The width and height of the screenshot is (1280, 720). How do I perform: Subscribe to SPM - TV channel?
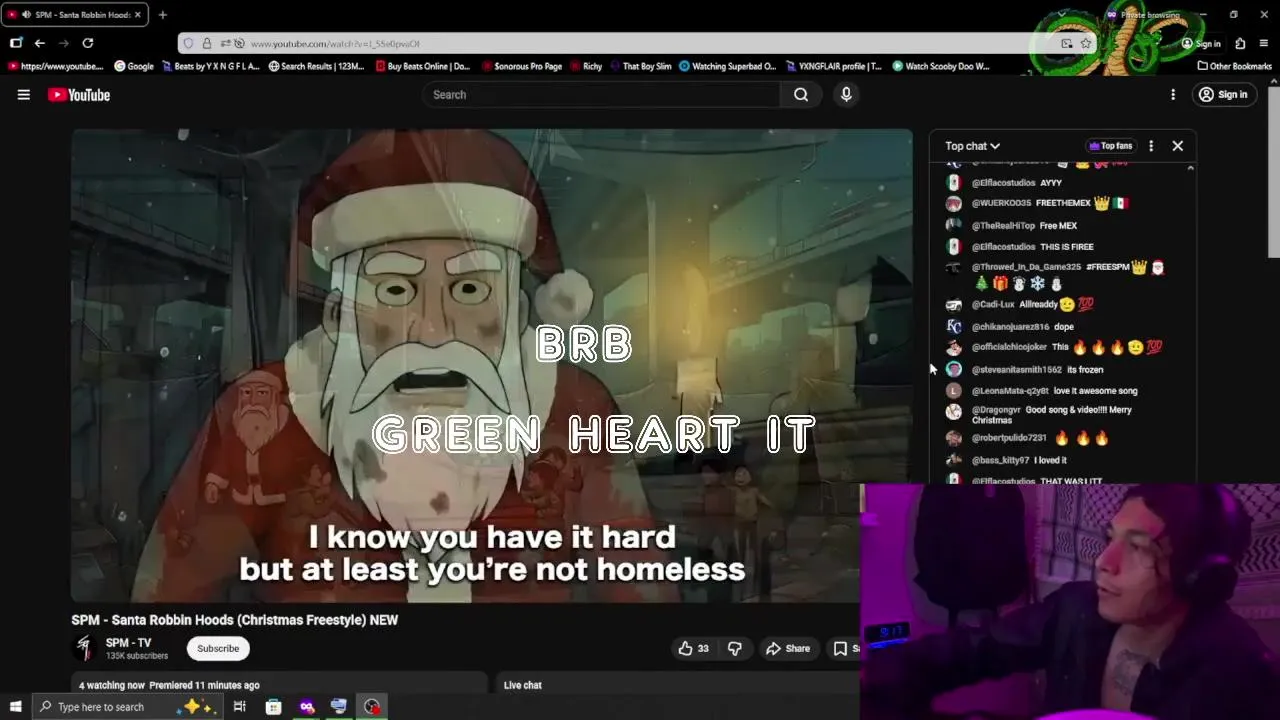pyautogui.click(x=218, y=648)
